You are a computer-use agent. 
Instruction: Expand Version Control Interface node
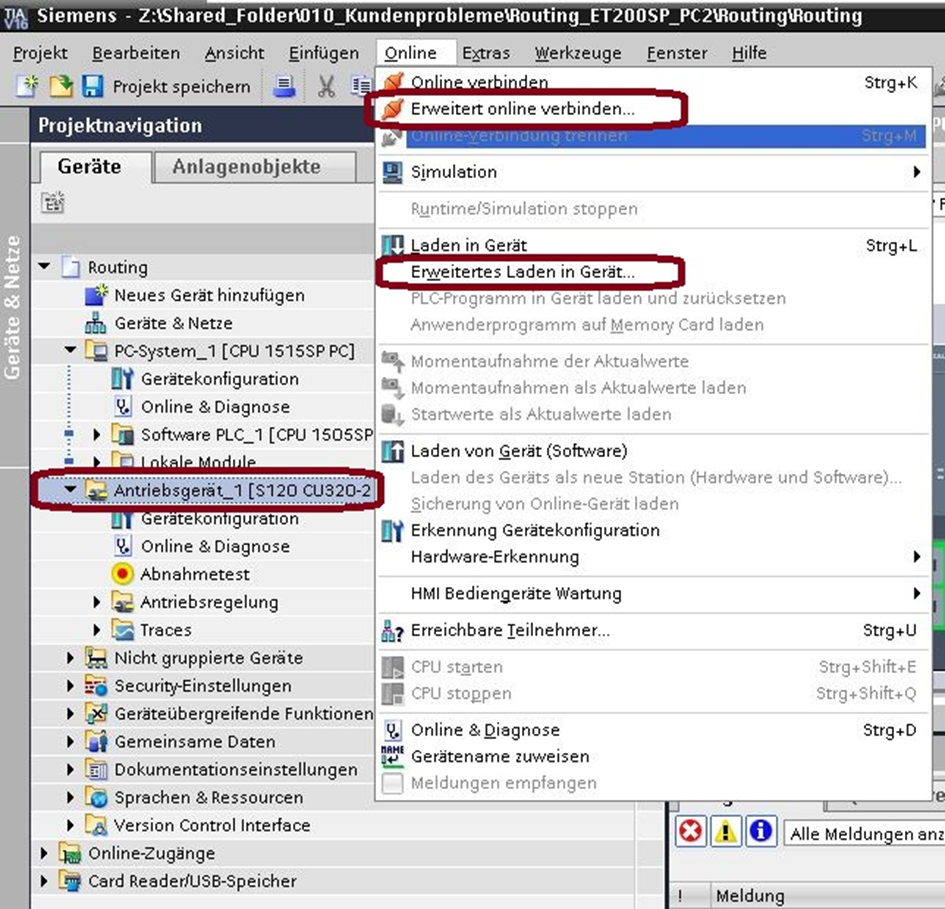coord(71,825)
